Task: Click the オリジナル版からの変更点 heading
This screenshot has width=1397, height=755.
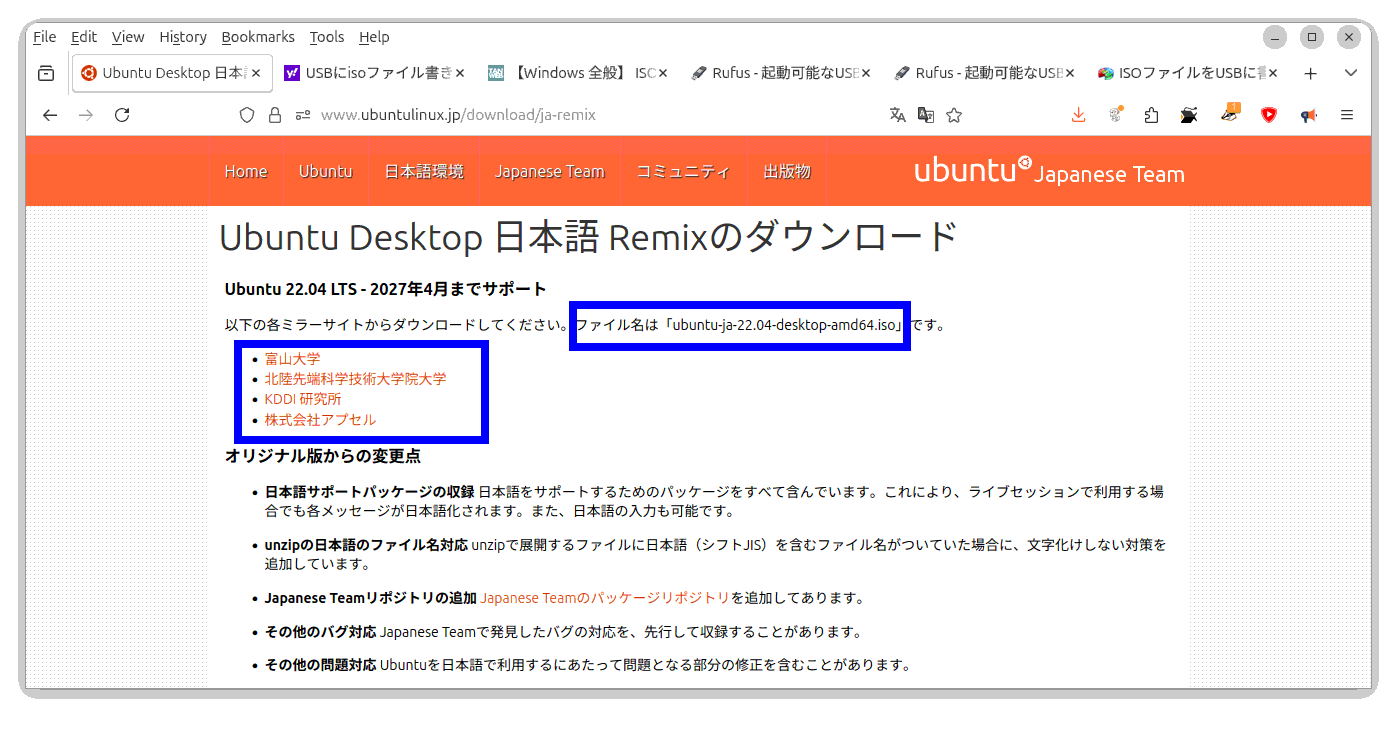Action: (x=323, y=456)
